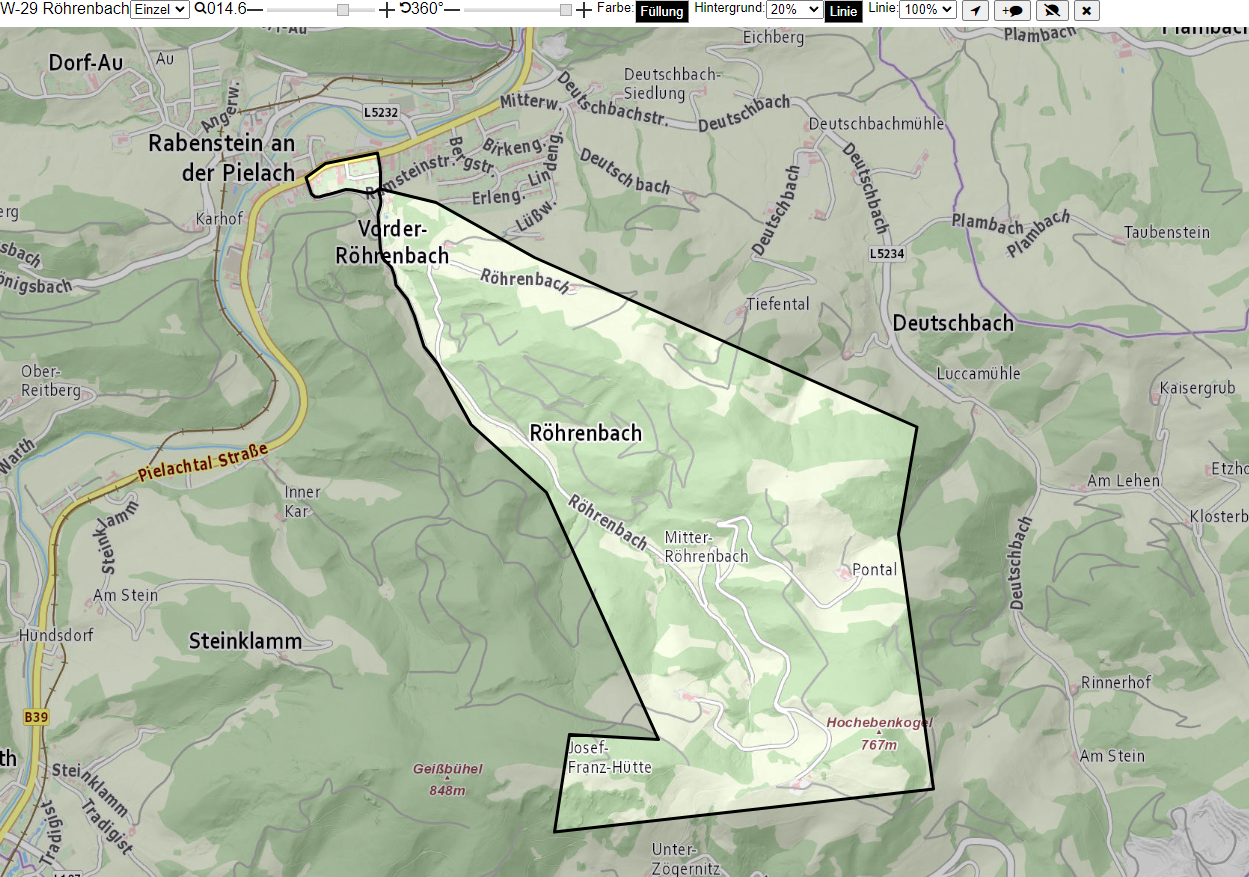Click the minus icon of the rotation slider
Screen dimensions: 1249x877
click(452, 9)
